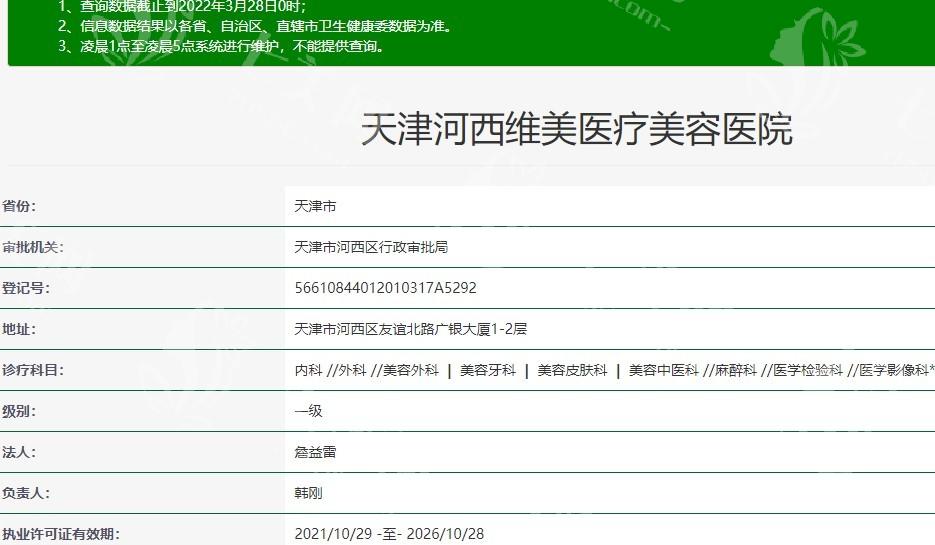The height and width of the screenshot is (545, 935).
Task: Click notice line about 2022年3月28日0时 data cutoff
Action: 182,7
